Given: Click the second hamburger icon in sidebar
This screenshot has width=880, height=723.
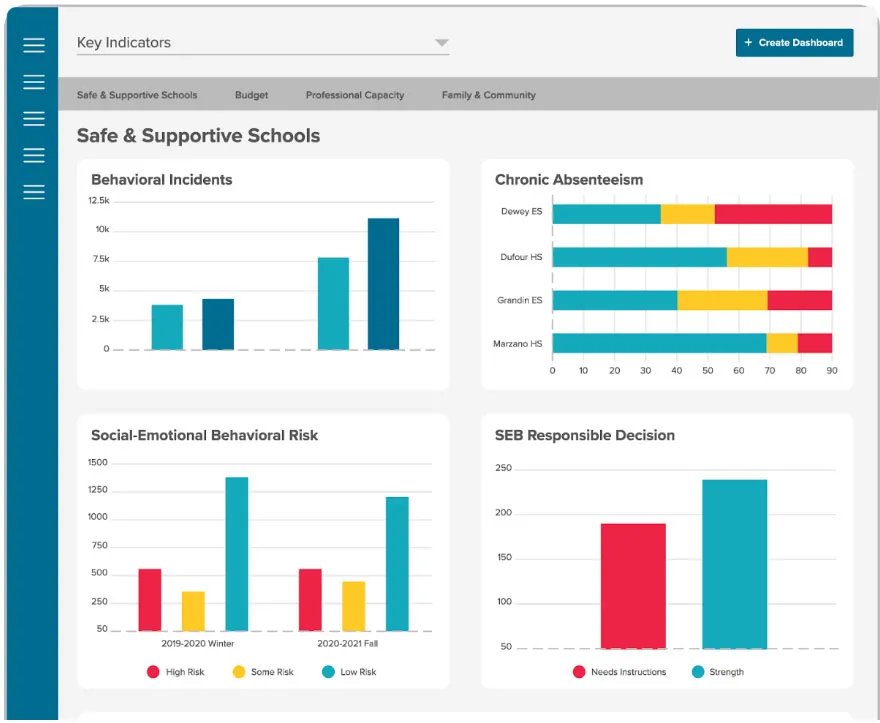Looking at the screenshot, I should (x=34, y=82).
